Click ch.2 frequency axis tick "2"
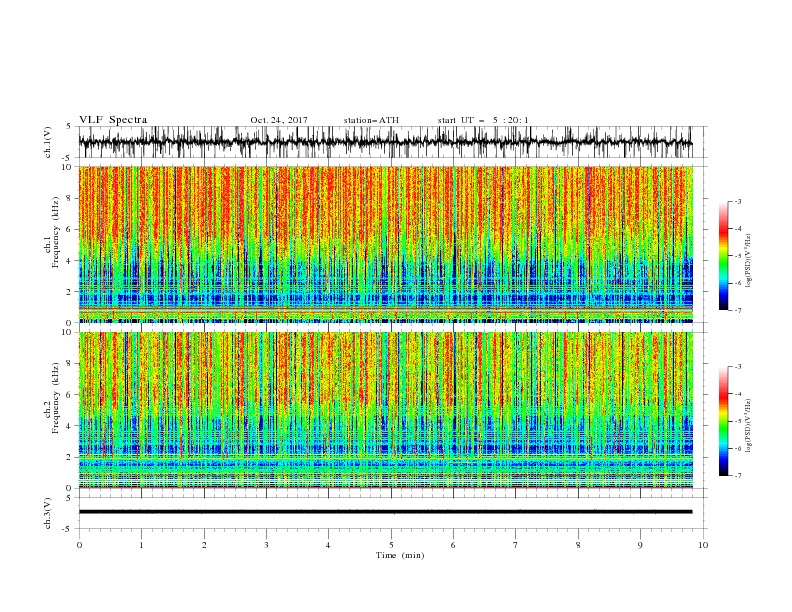 [70, 457]
